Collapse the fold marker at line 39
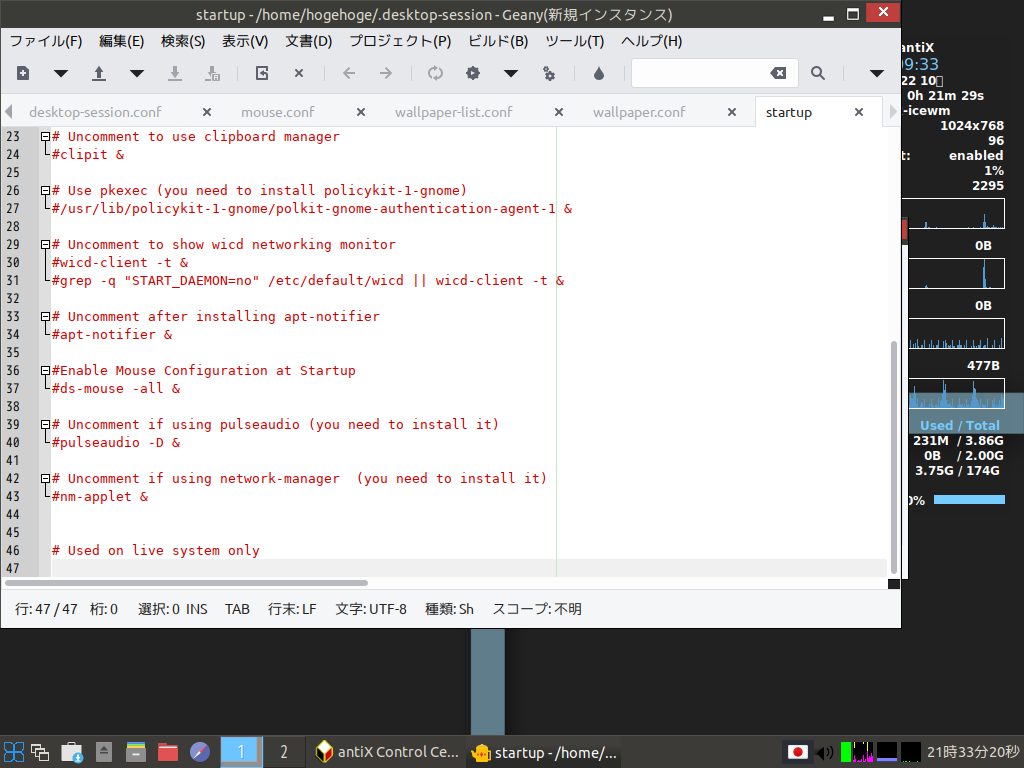 pos(45,425)
